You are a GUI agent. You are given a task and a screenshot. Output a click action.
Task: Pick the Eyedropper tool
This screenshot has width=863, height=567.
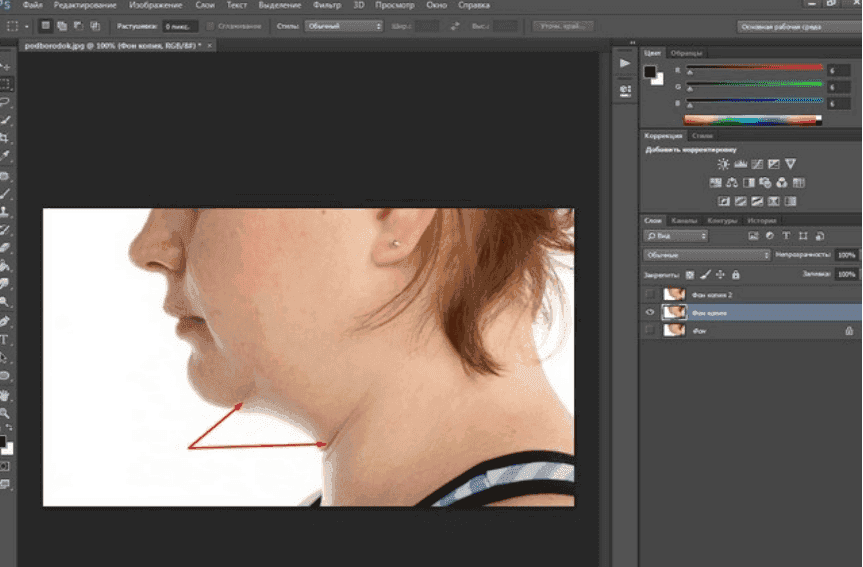[x=6, y=155]
